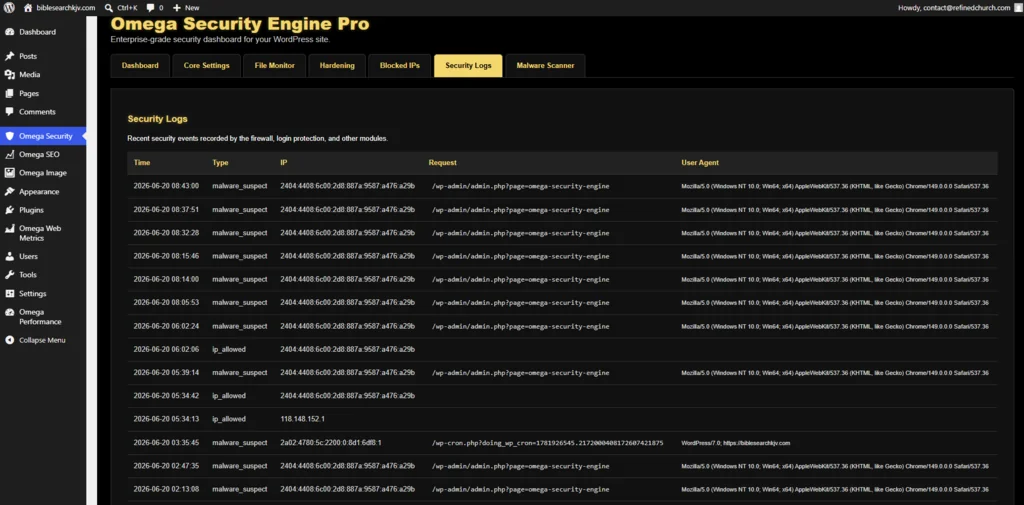Click ip_allowed in the 06:02:06 row
This screenshot has height=505, width=1024.
point(229,350)
